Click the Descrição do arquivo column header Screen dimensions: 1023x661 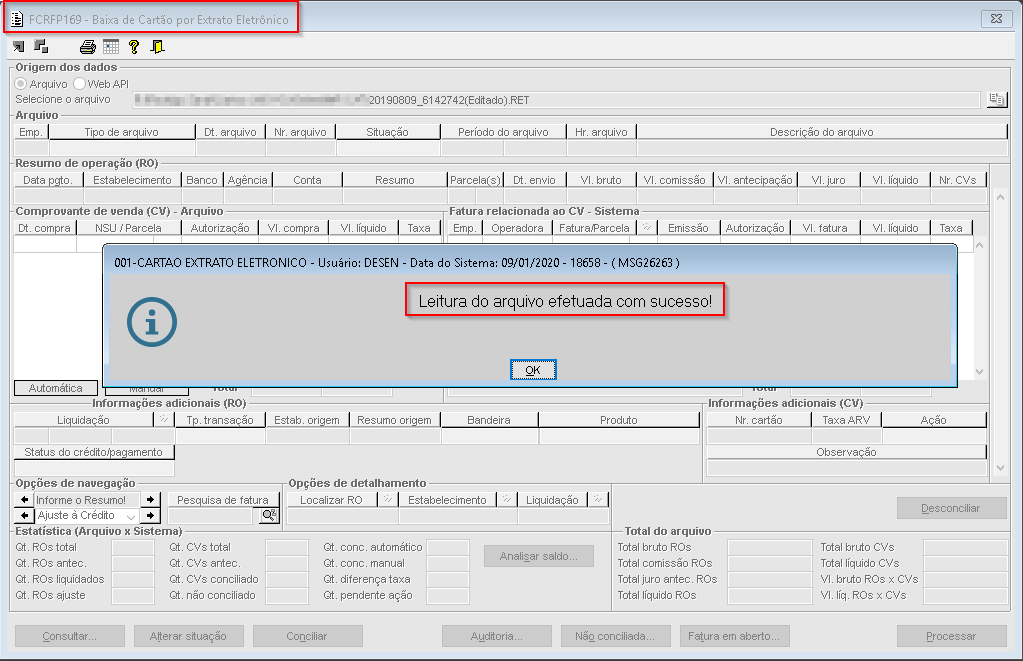pyautogui.click(x=821, y=132)
